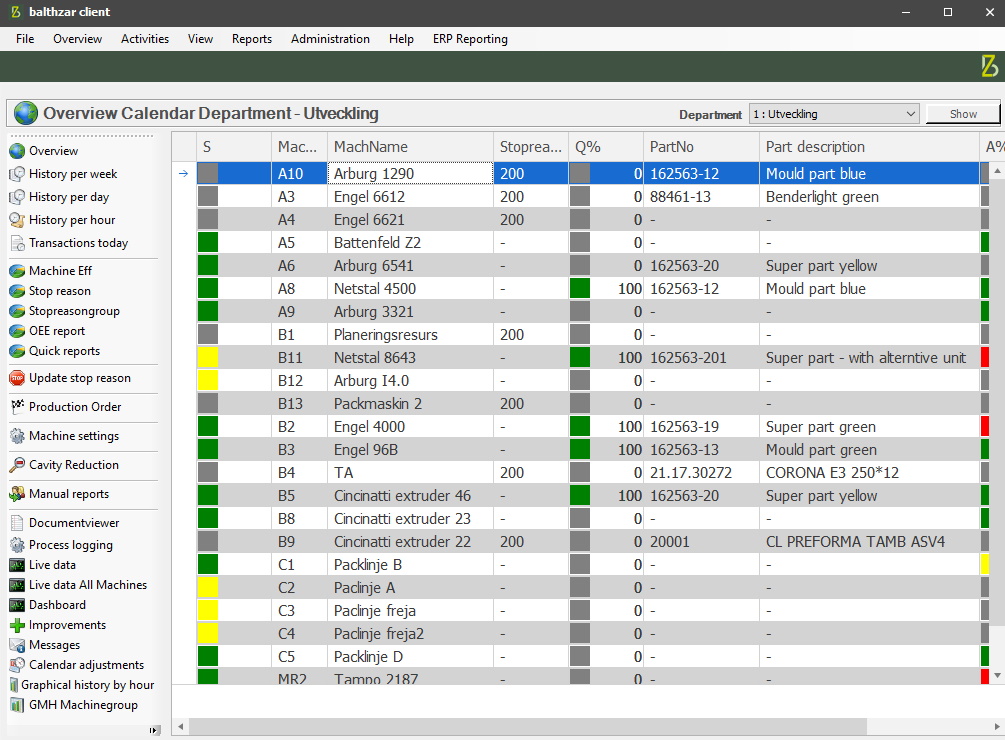1005x740 pixels.
Task: Open the Overview sidebar icon
Action: [x=17, y=151]
